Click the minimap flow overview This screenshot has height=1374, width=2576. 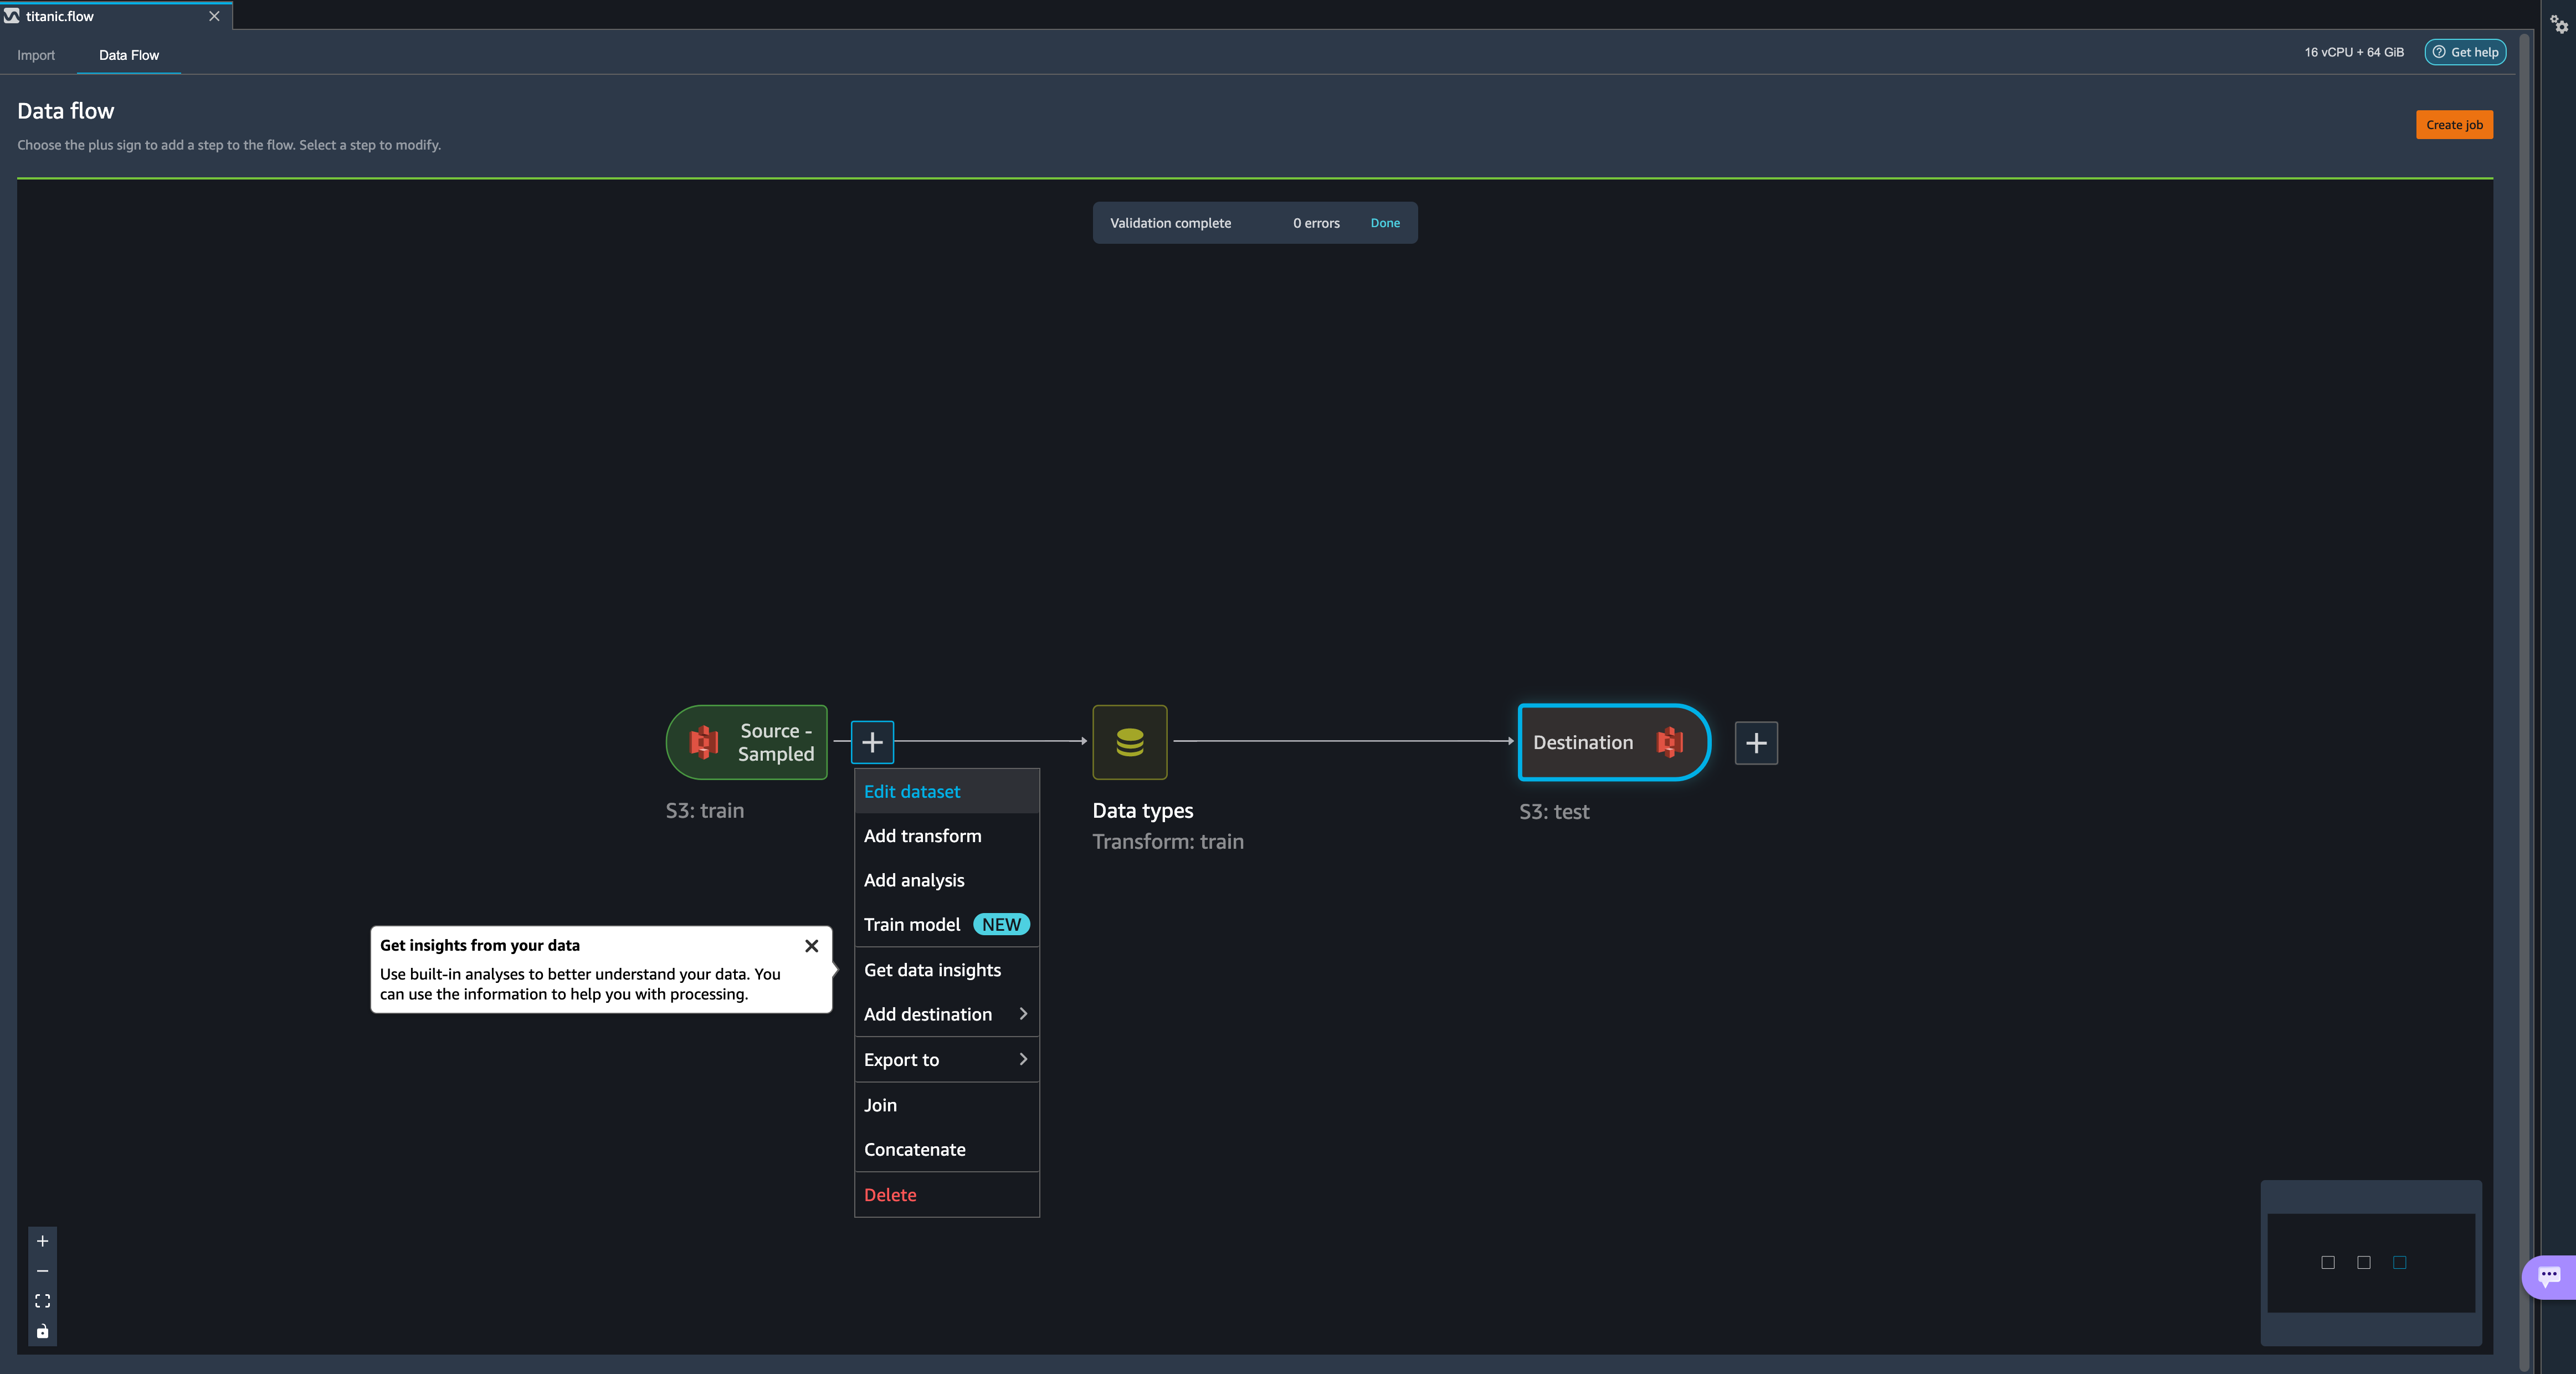pyautogui.click(x=2370, y=1262)
